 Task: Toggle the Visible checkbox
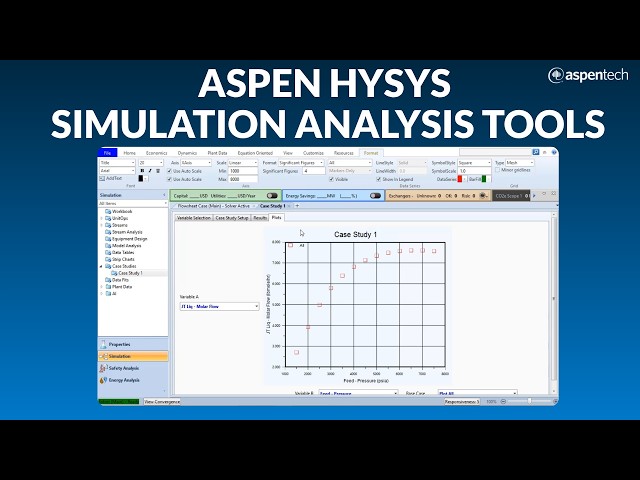pyautogui.click(x=331, y=179)
